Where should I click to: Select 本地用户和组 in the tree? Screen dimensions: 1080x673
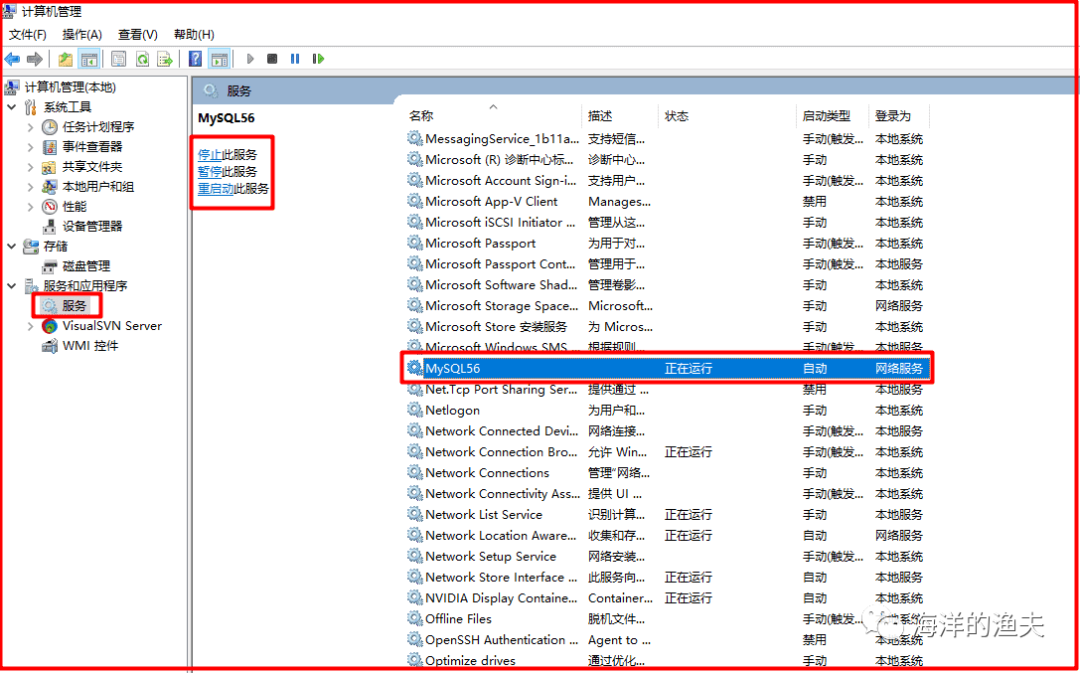click(98, 187)
